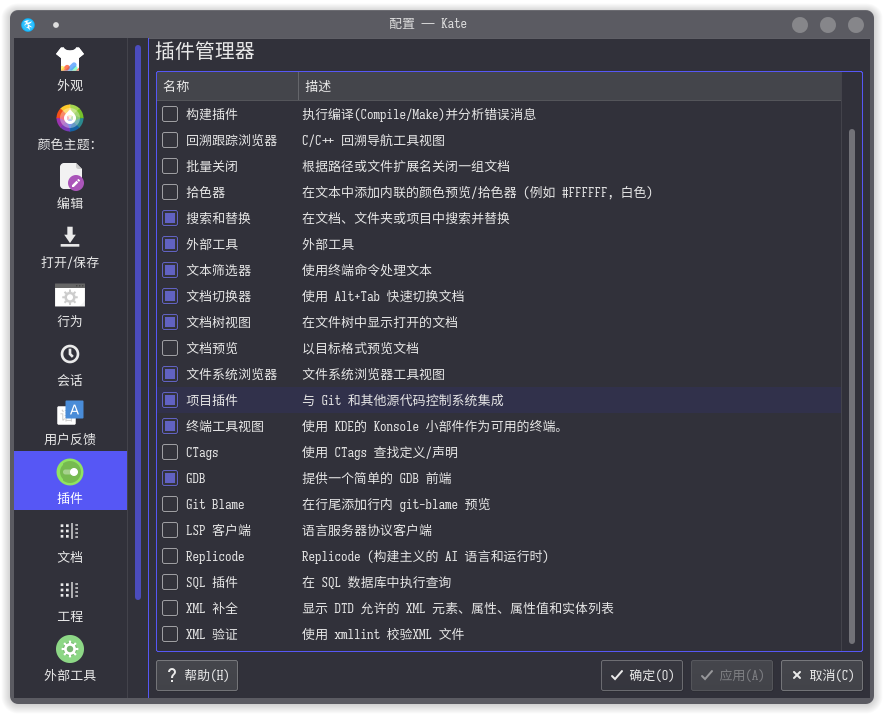Open the 工程 project page icon
The width and height of the screenshot is (884, 714).
tap(70, 590)
